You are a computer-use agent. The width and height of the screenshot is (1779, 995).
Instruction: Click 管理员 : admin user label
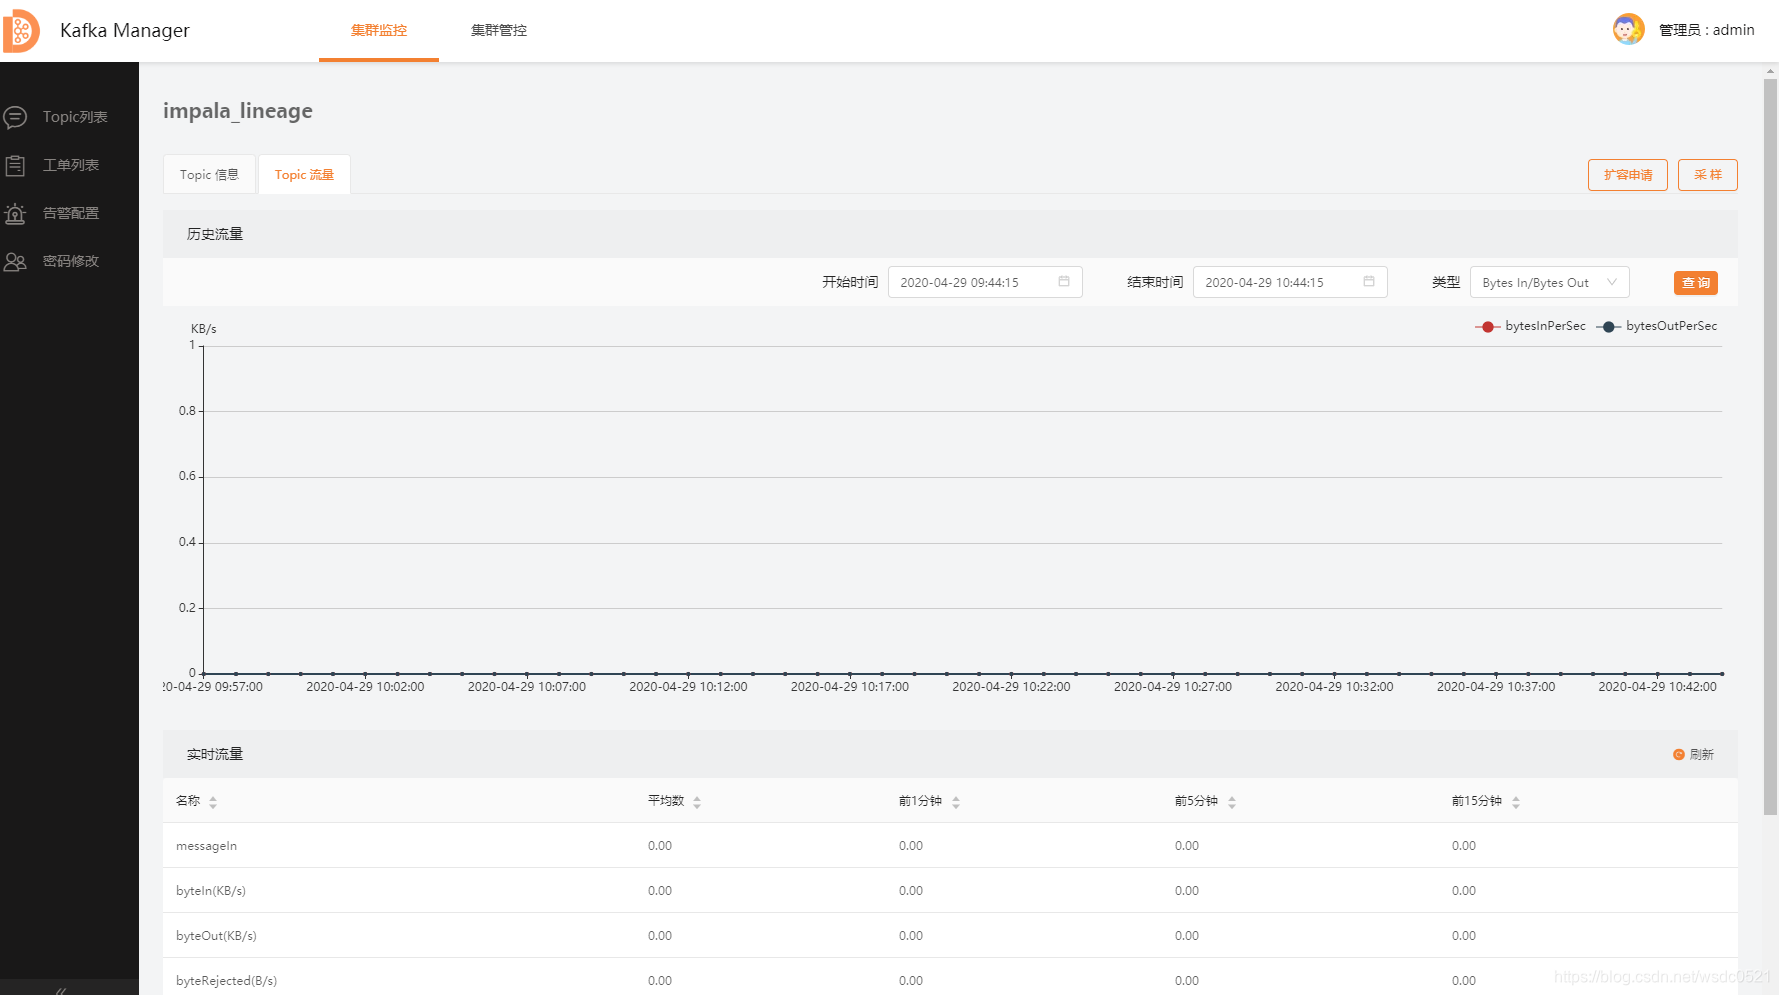coord(1706,30)
